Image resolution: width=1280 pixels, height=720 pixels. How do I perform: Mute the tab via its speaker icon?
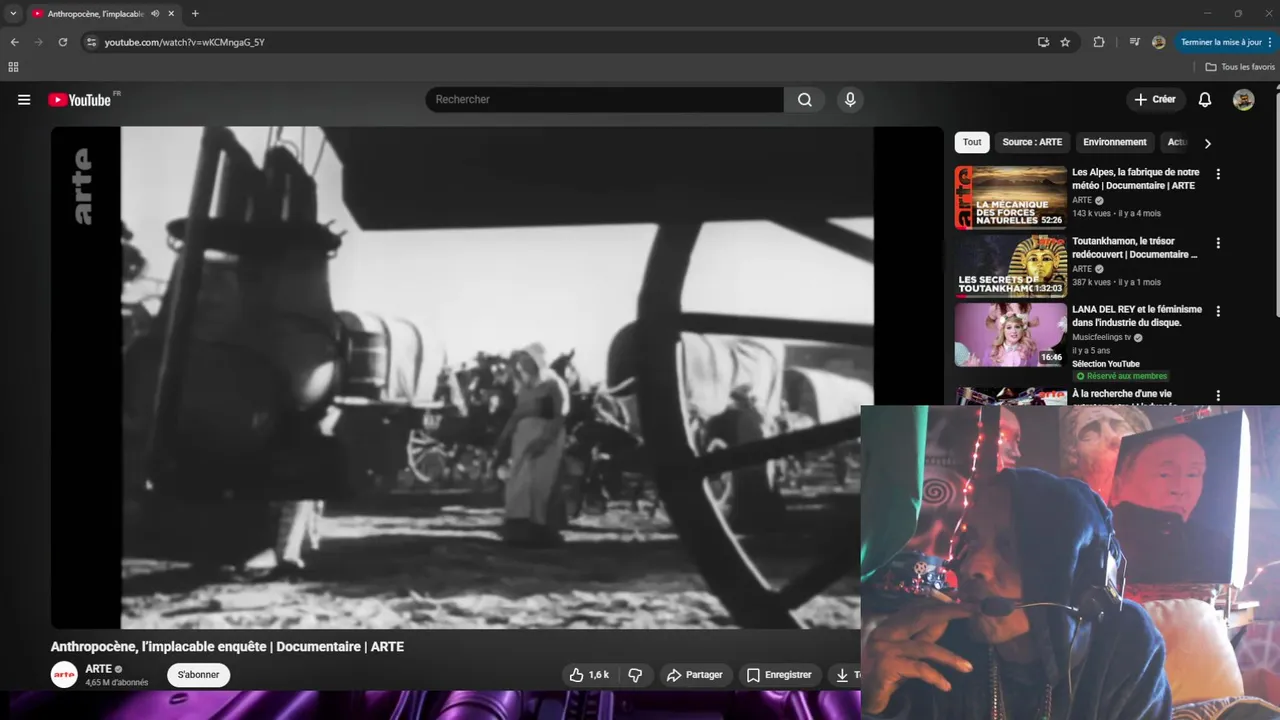154,14
